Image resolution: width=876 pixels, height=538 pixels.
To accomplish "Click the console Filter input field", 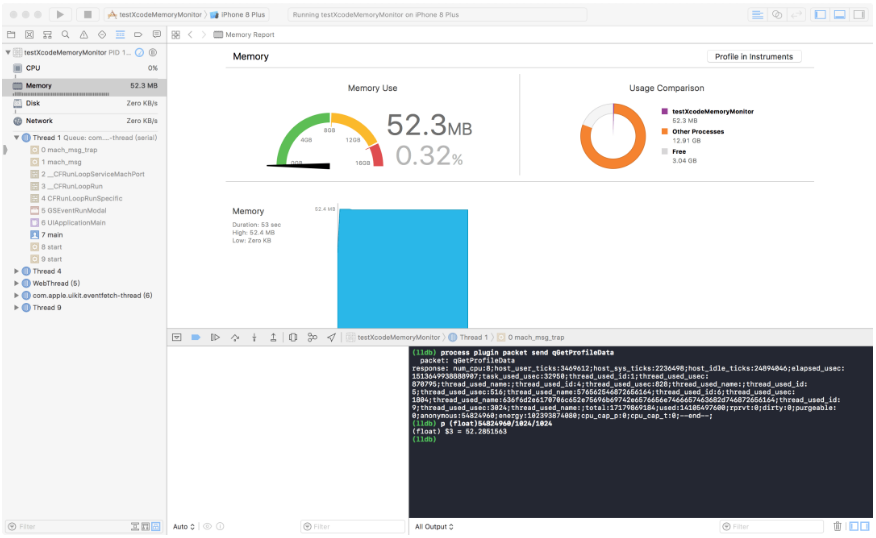I will pos(772,526).
